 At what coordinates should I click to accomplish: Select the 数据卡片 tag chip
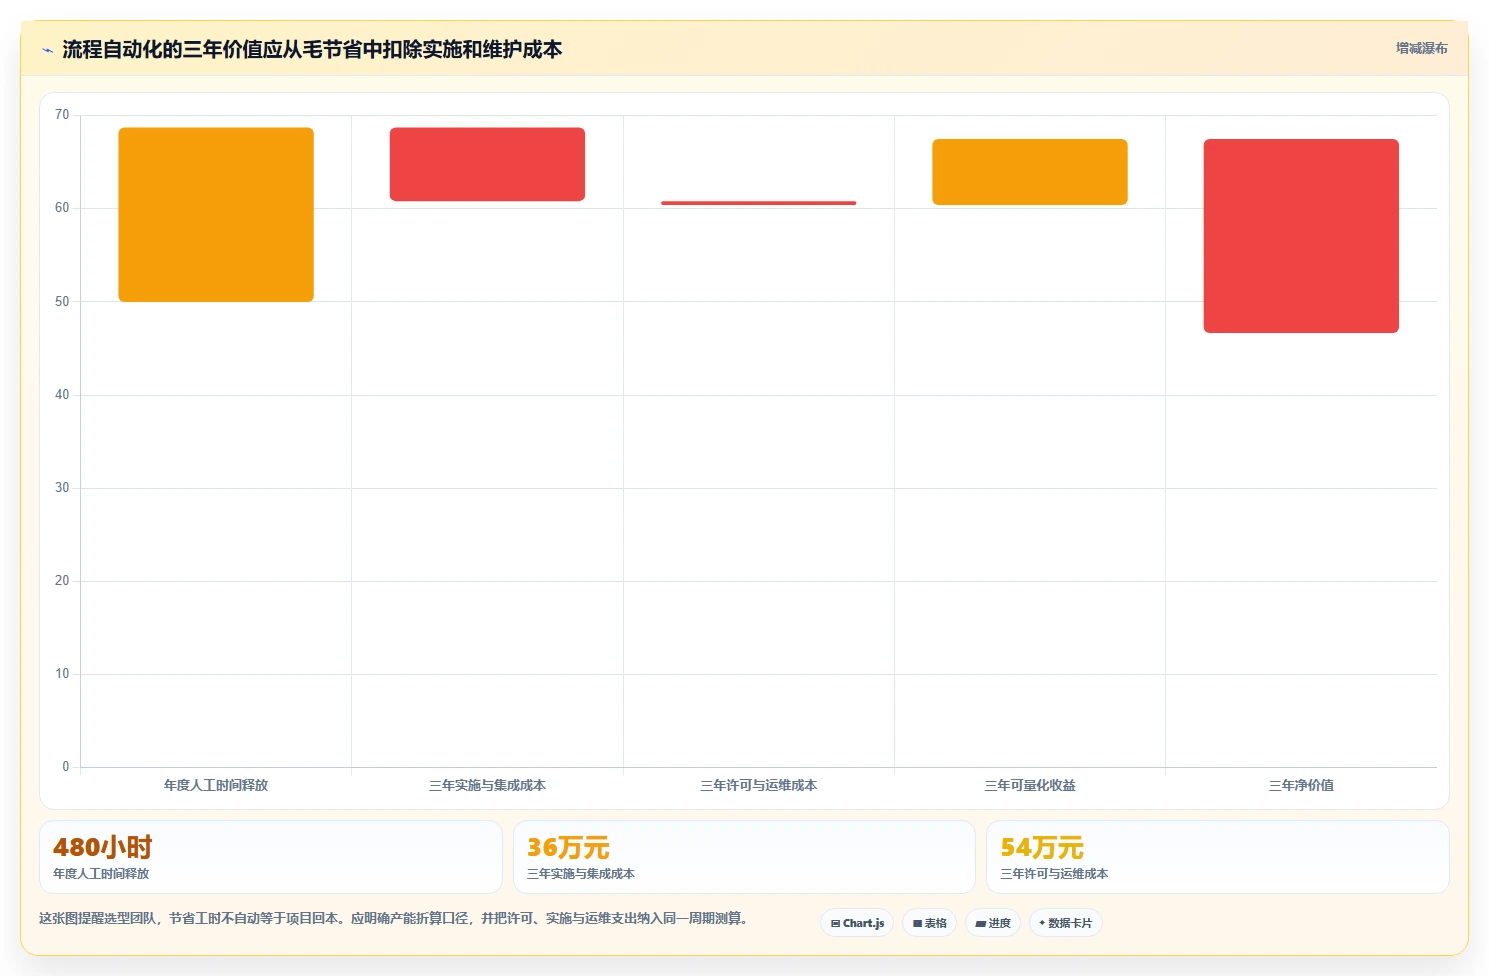pyautogui.click(x=1066, y=923)
